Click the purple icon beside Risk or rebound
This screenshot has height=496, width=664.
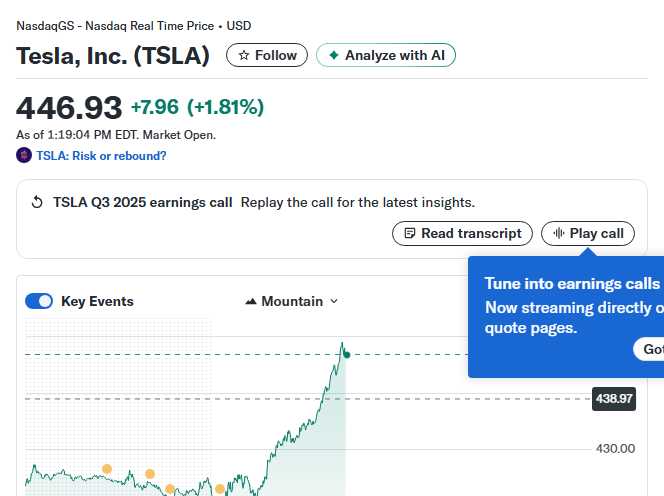coord(24,155)
